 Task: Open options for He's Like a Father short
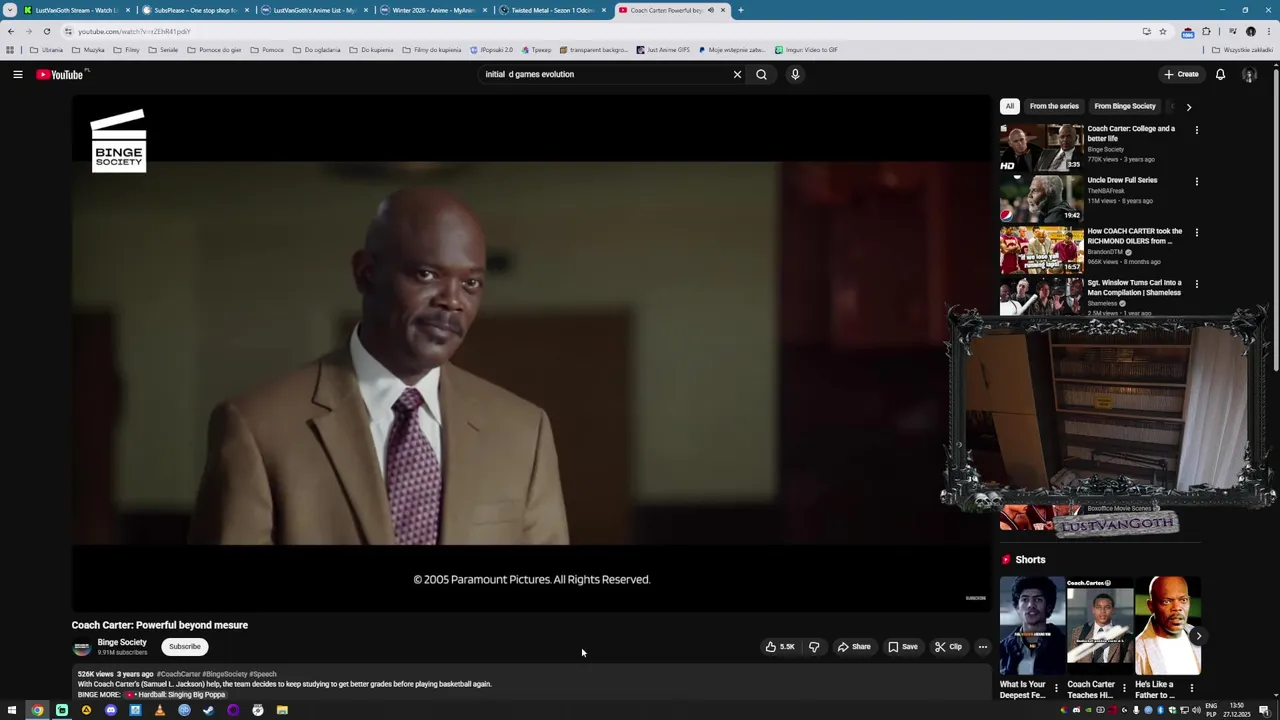[1191, 688]
